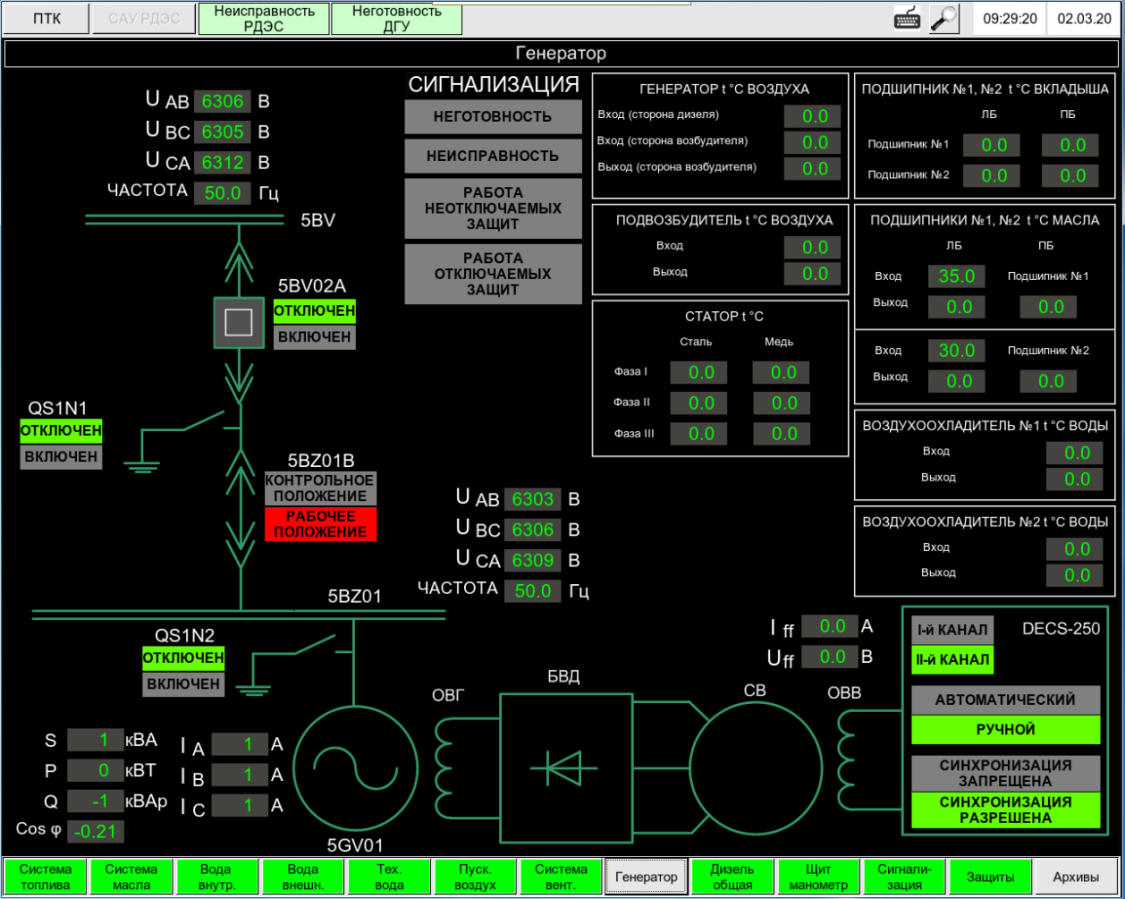This screenshot has width=1125, height=899.
Task: Open the Дизель общая tab
Action: (733, 877)
